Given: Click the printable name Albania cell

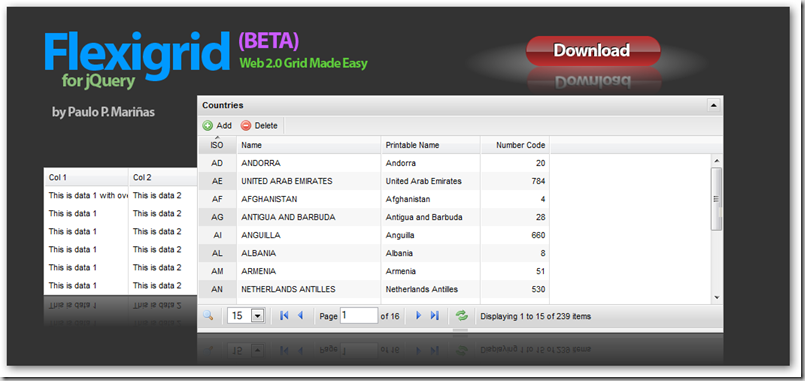Looking at the screenshot, I should pos(430,253).
